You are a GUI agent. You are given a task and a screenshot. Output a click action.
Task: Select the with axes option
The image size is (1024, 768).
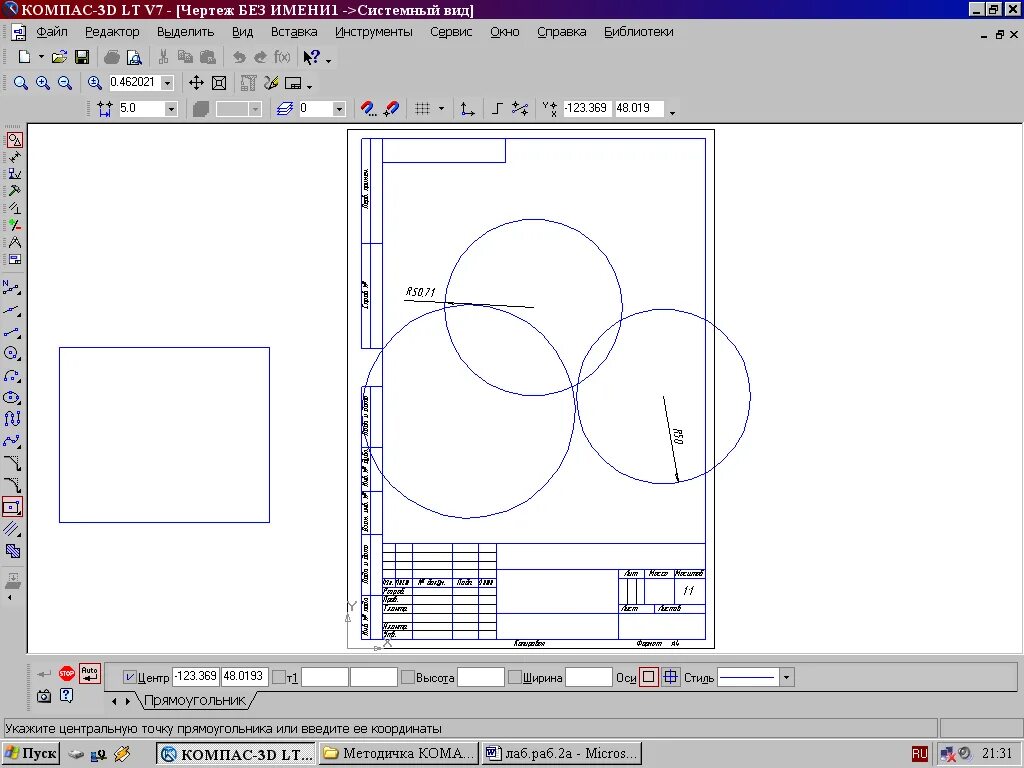tap(671, 677)
